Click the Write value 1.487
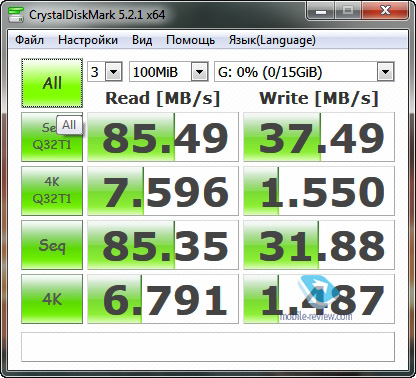This screenshot has height=378, width=416. (x=319, y=299)
